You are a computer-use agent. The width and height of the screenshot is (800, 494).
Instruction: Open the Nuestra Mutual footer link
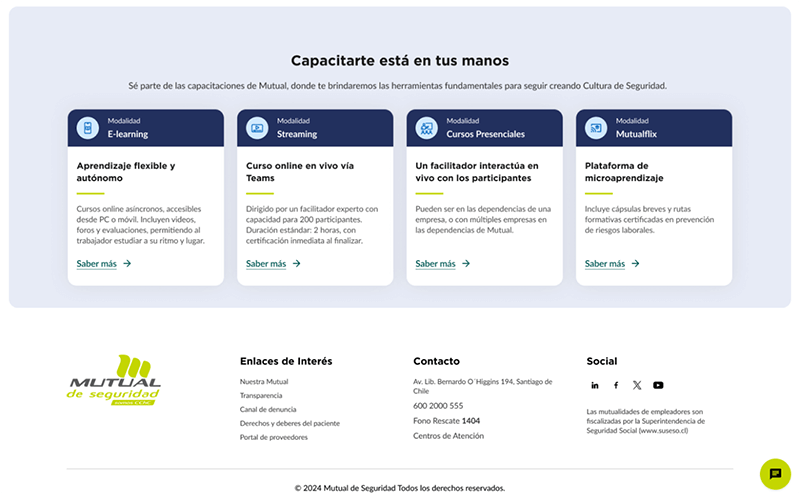264,382
